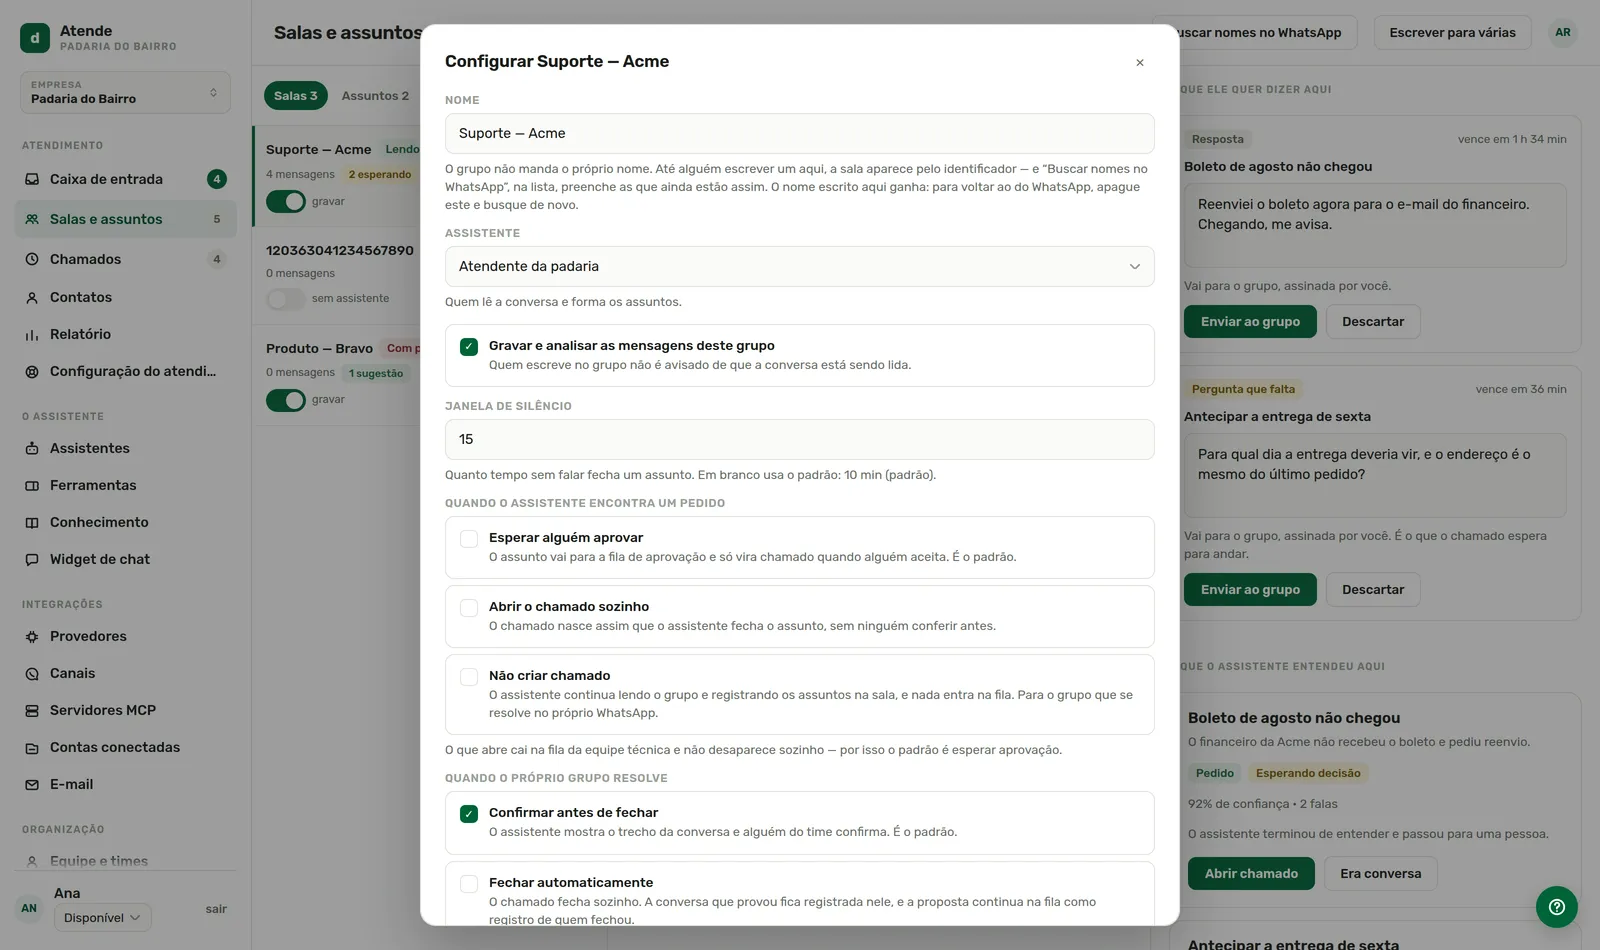The width and height of the screenshot is (1600, 950).
Task: Click the Contatos person icon
Action: (32, 297)
